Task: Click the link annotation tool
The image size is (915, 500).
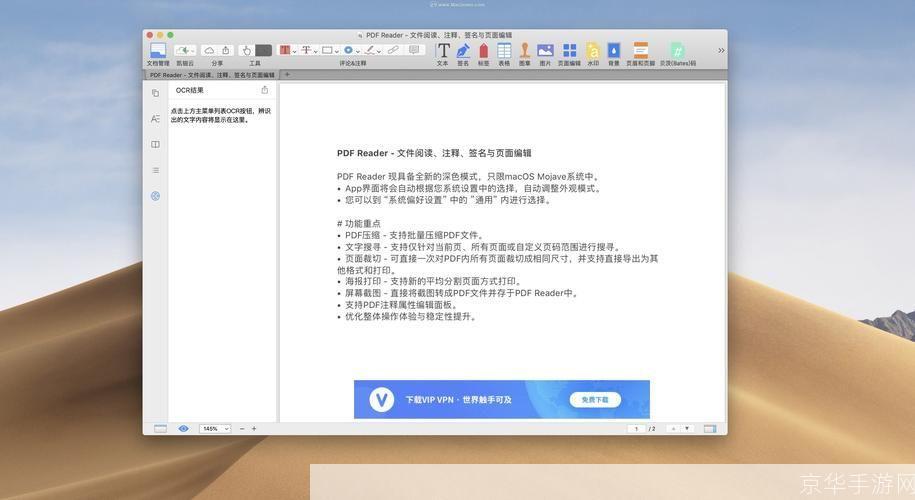Action: (393, 50)
